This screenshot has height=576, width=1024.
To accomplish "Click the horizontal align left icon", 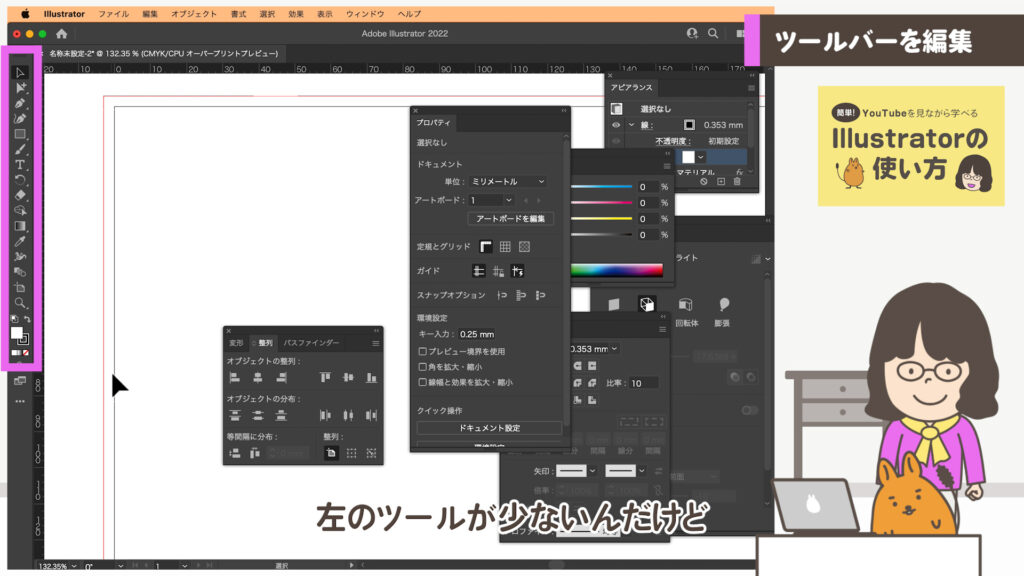I will (x=234, y=377).
